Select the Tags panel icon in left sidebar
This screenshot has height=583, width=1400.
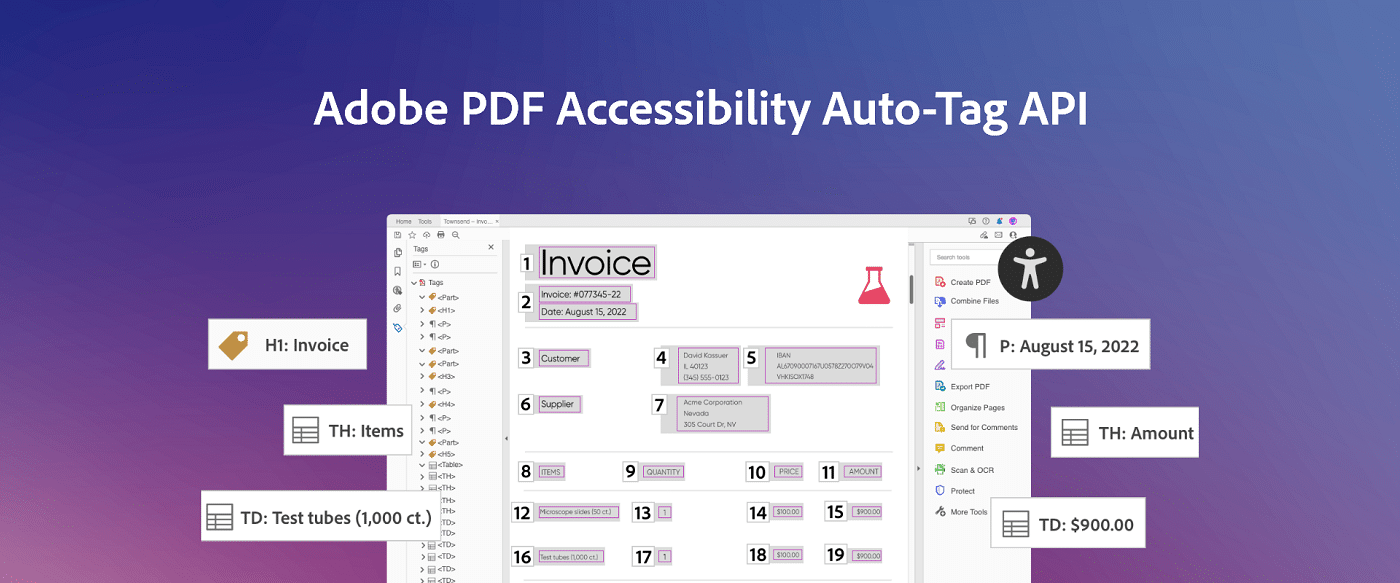398,328
